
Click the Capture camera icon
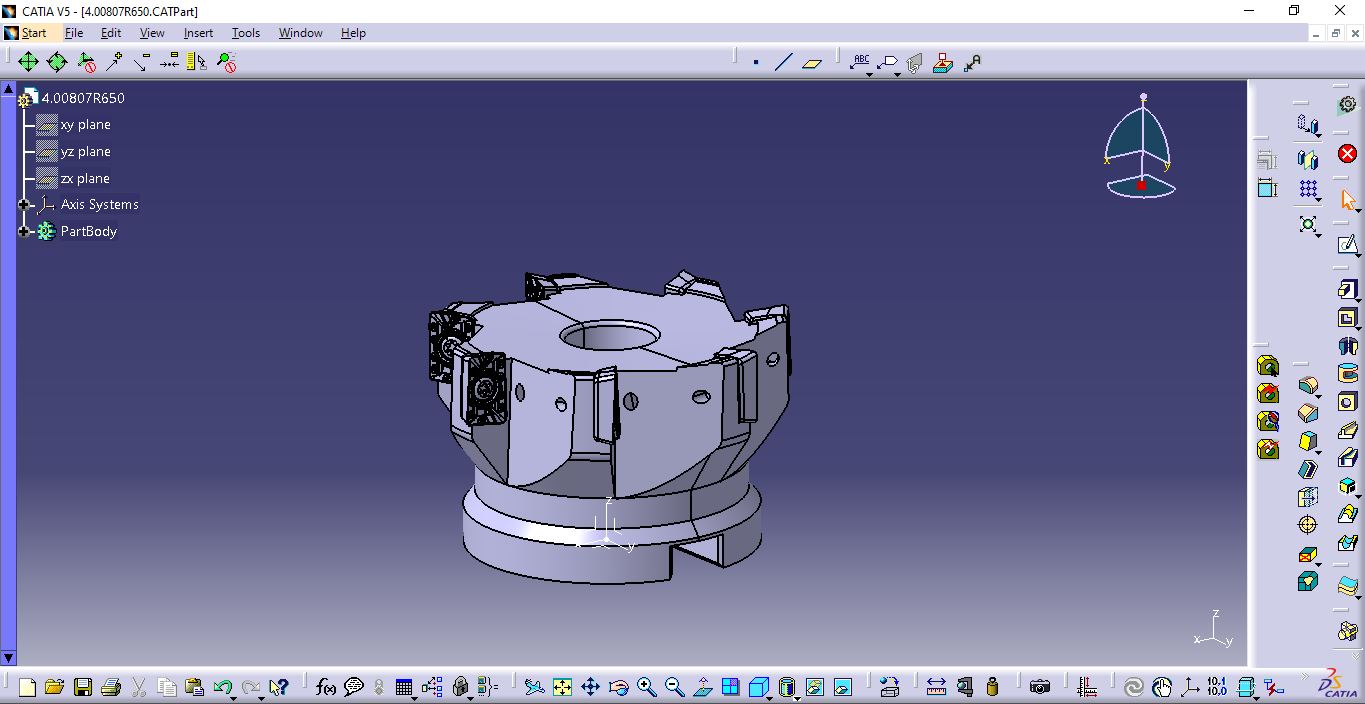tap(1040, 687)
